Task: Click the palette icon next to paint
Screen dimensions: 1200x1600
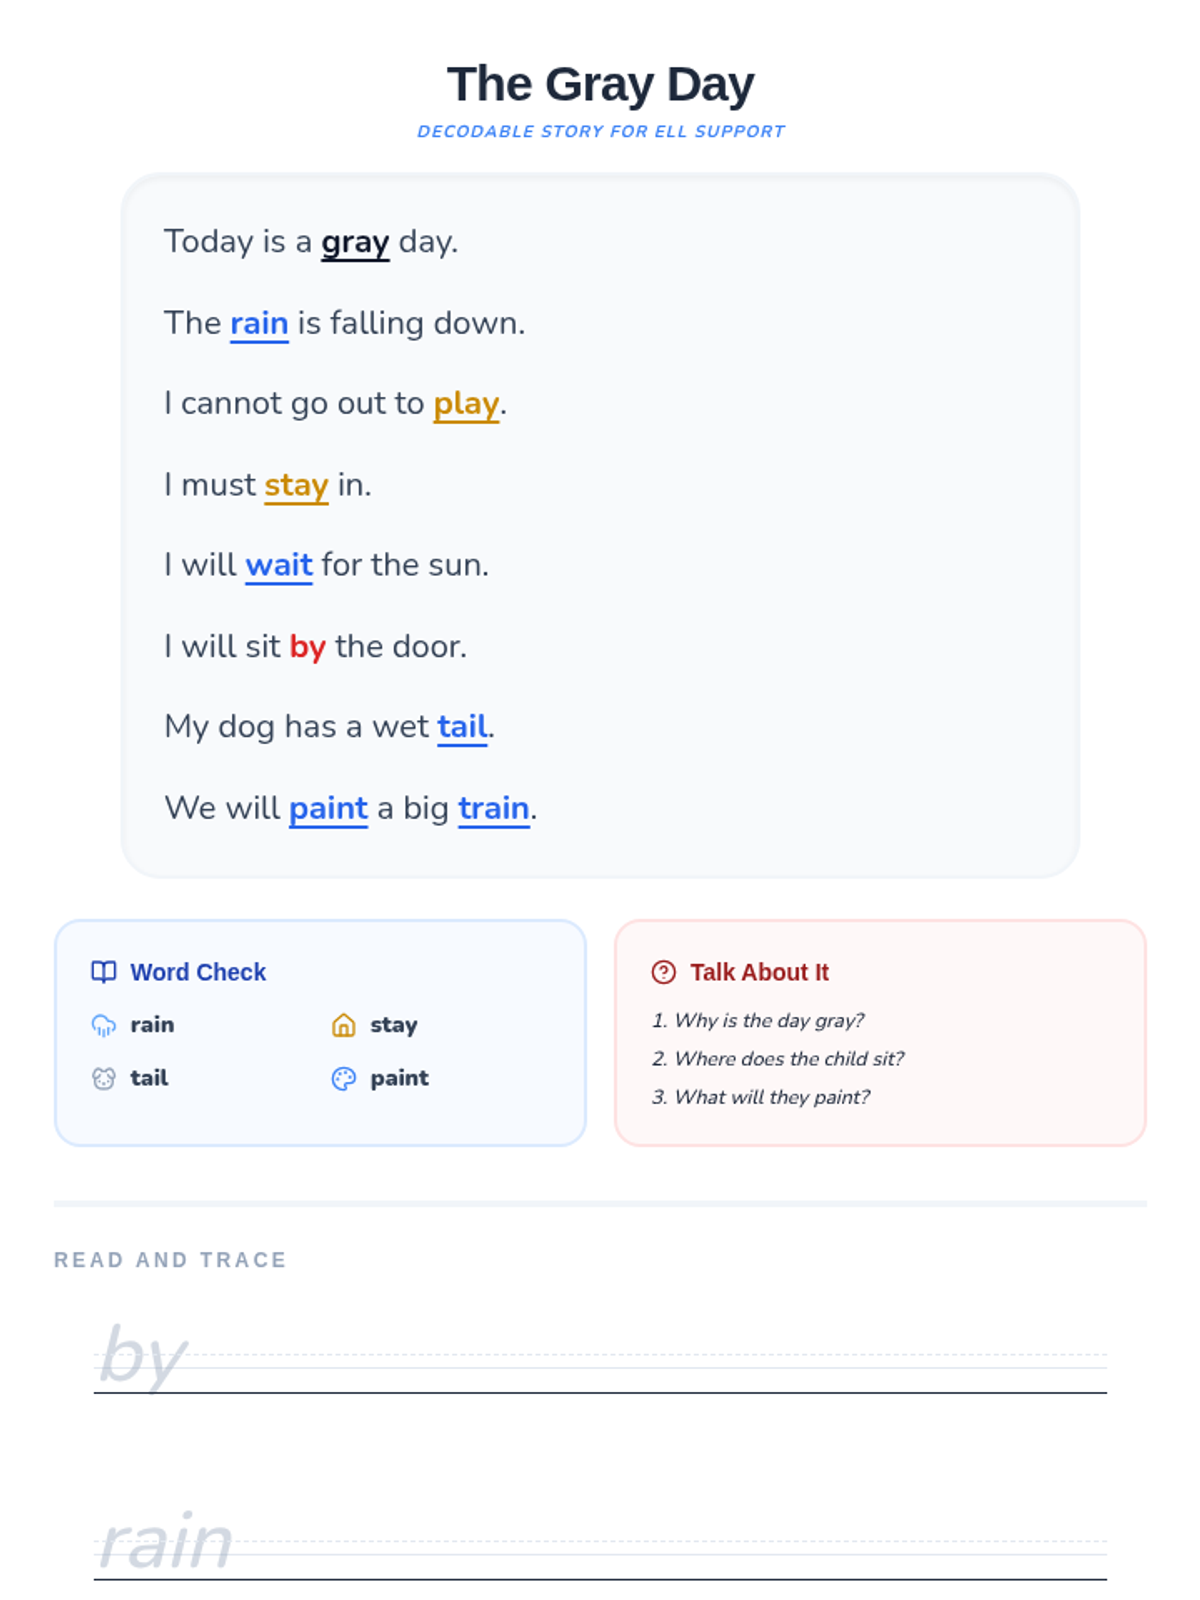Action: (x=344, y=1078)
